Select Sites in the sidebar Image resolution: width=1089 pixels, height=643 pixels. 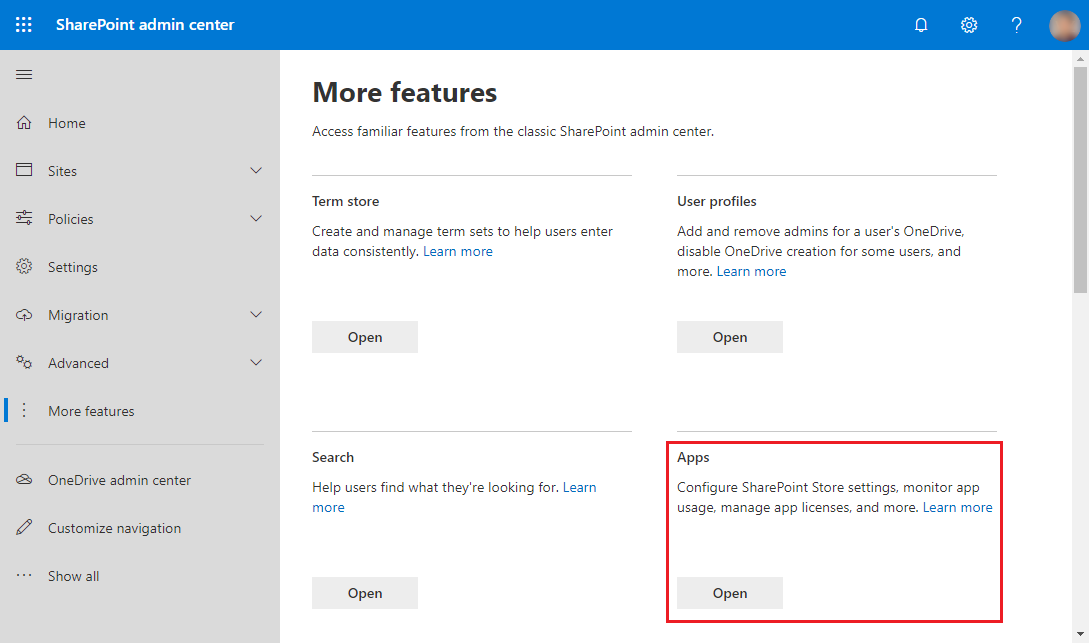click(63, 171)
